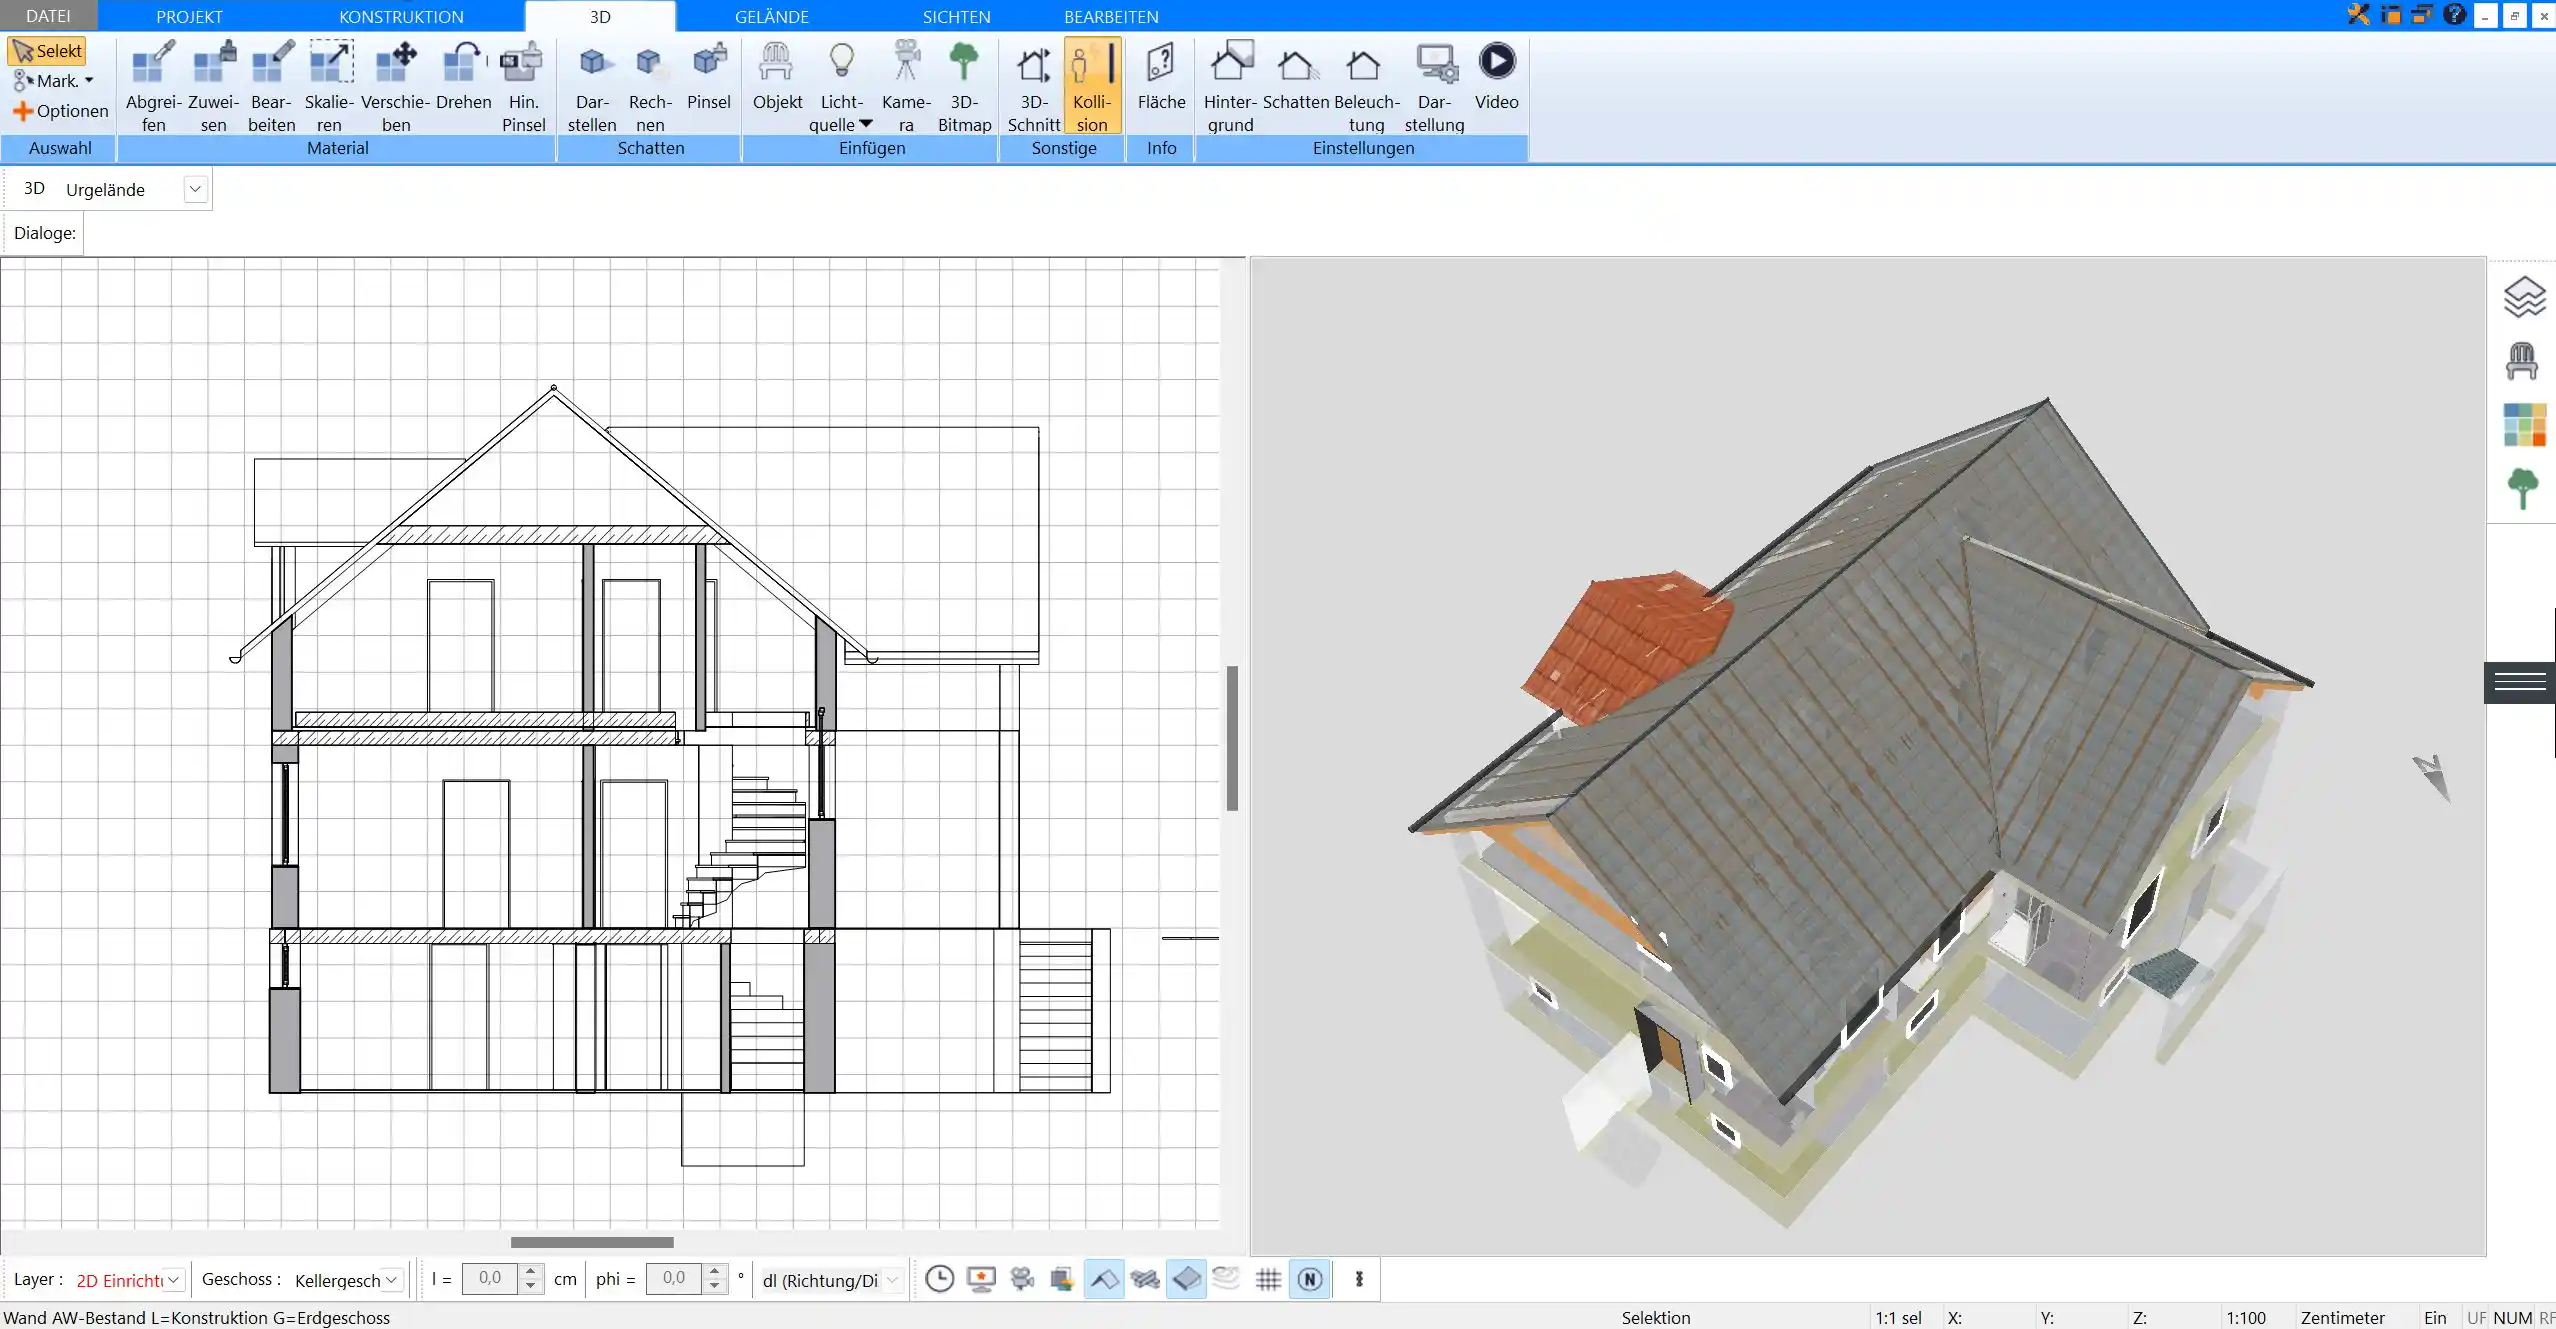Click the Optionen button
The height and width of the screenshot is (1329, 2556).
point(60,111)
